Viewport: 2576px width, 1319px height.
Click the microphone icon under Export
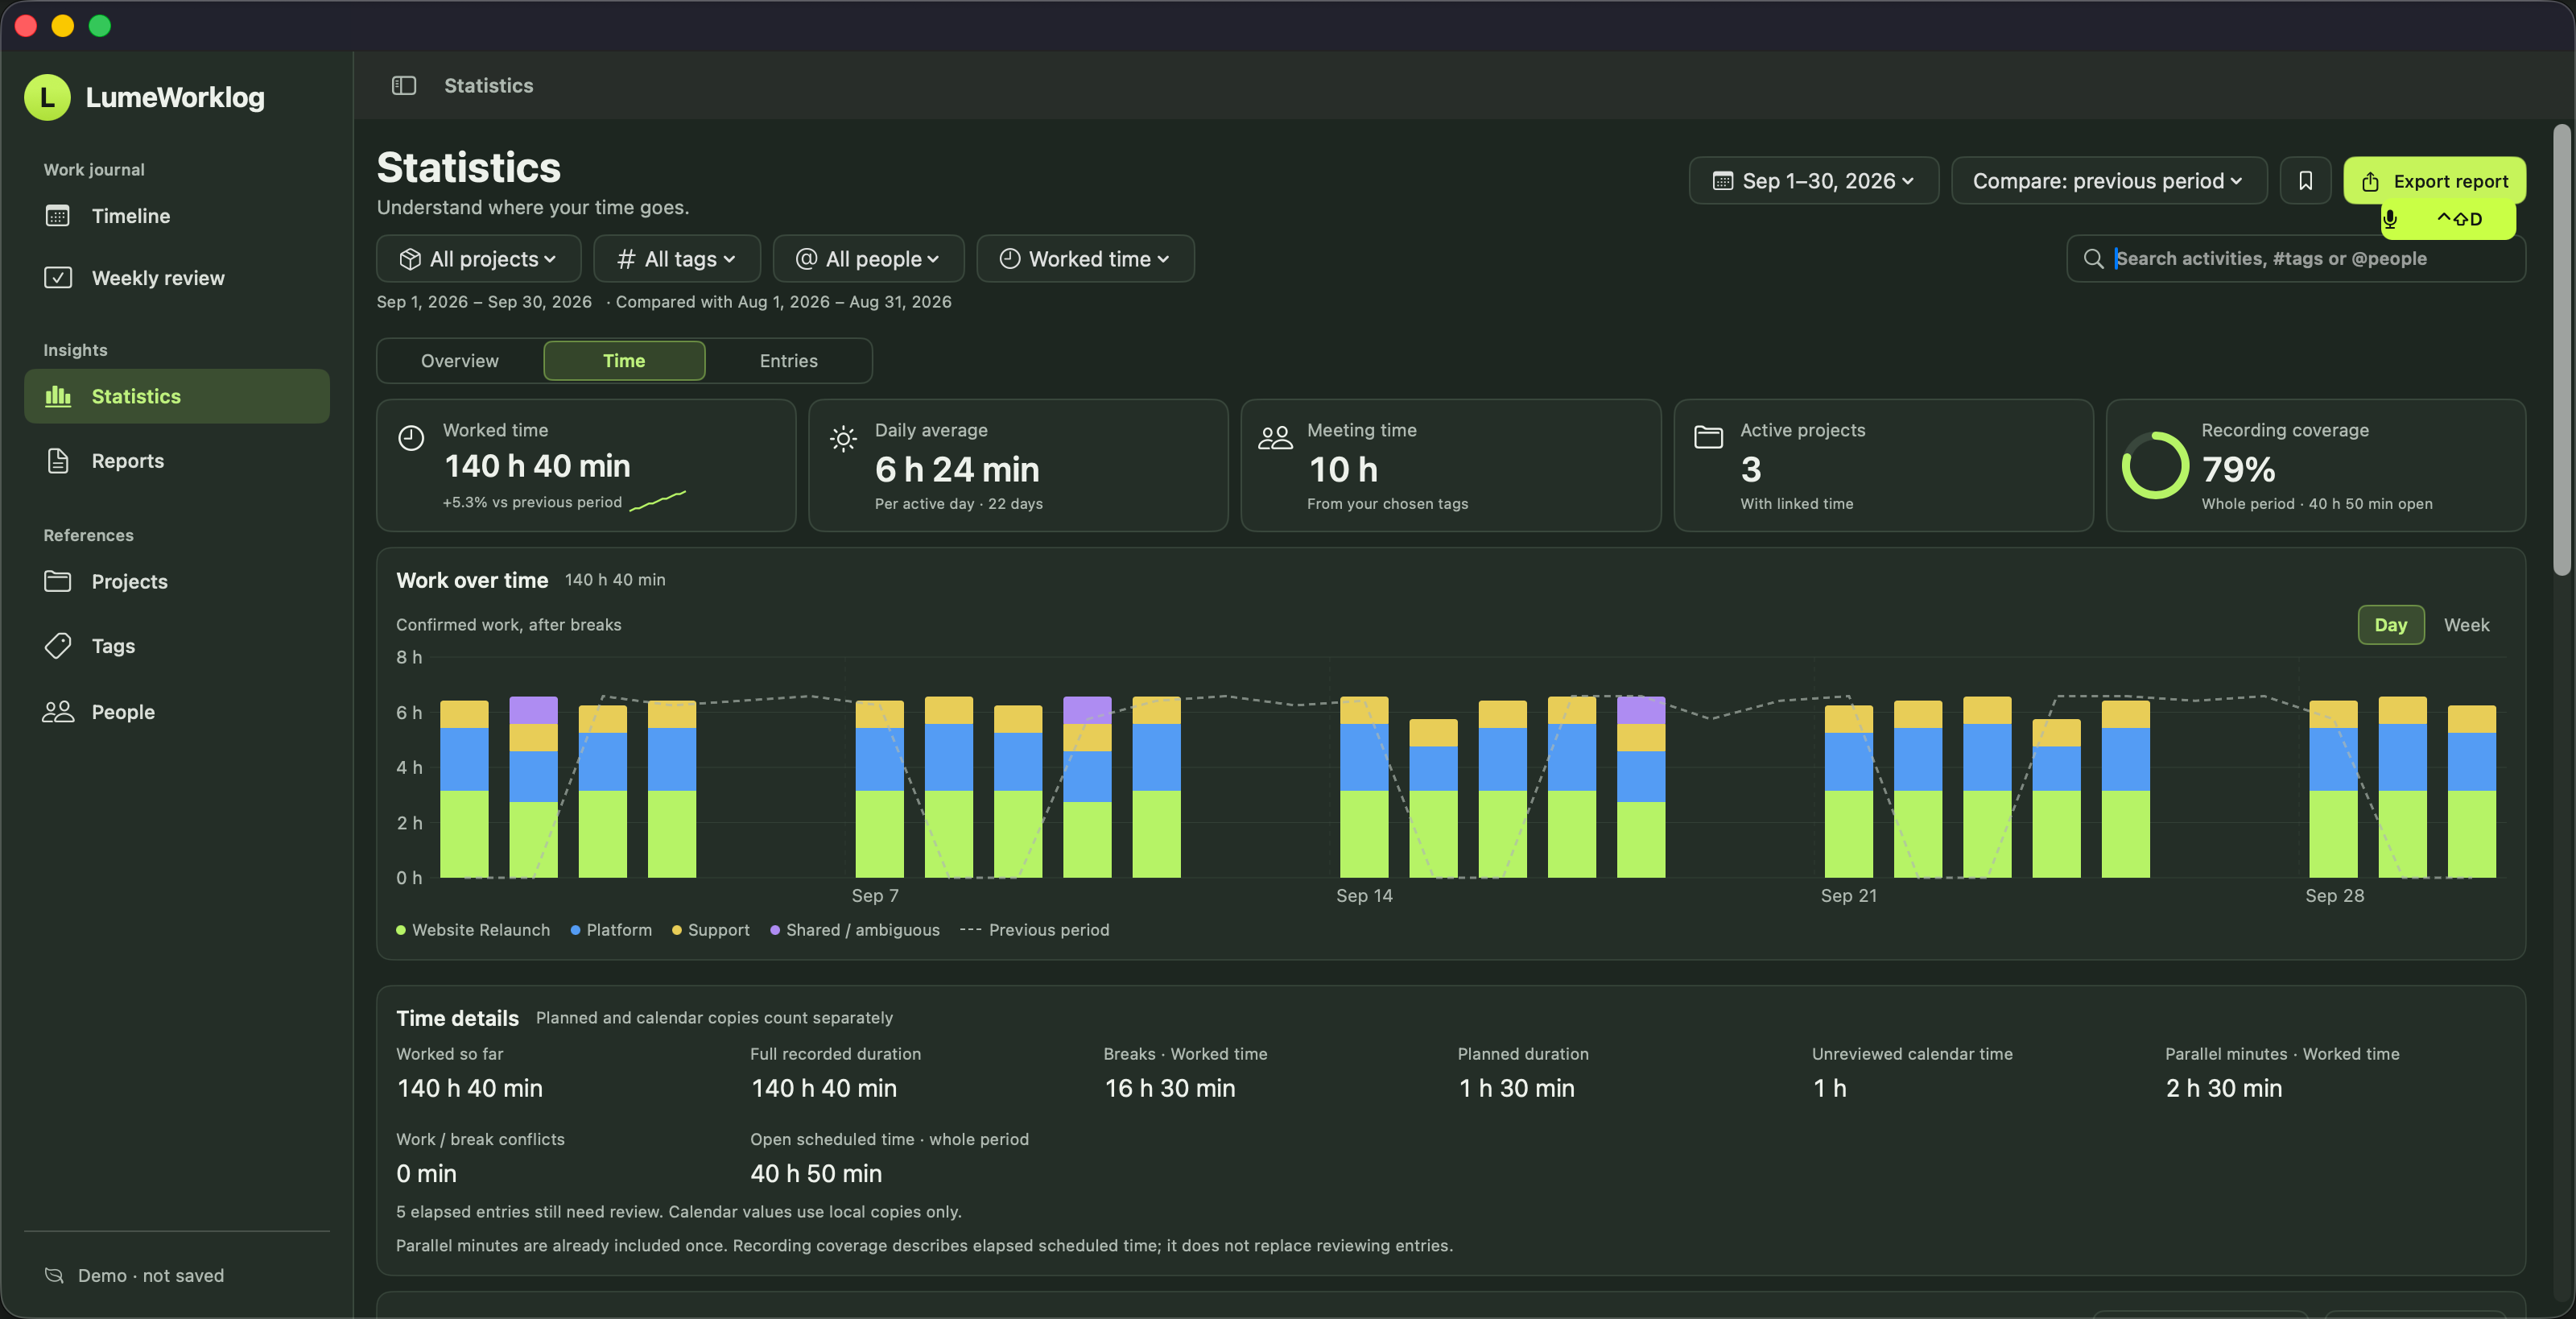tap(2389, 219)
